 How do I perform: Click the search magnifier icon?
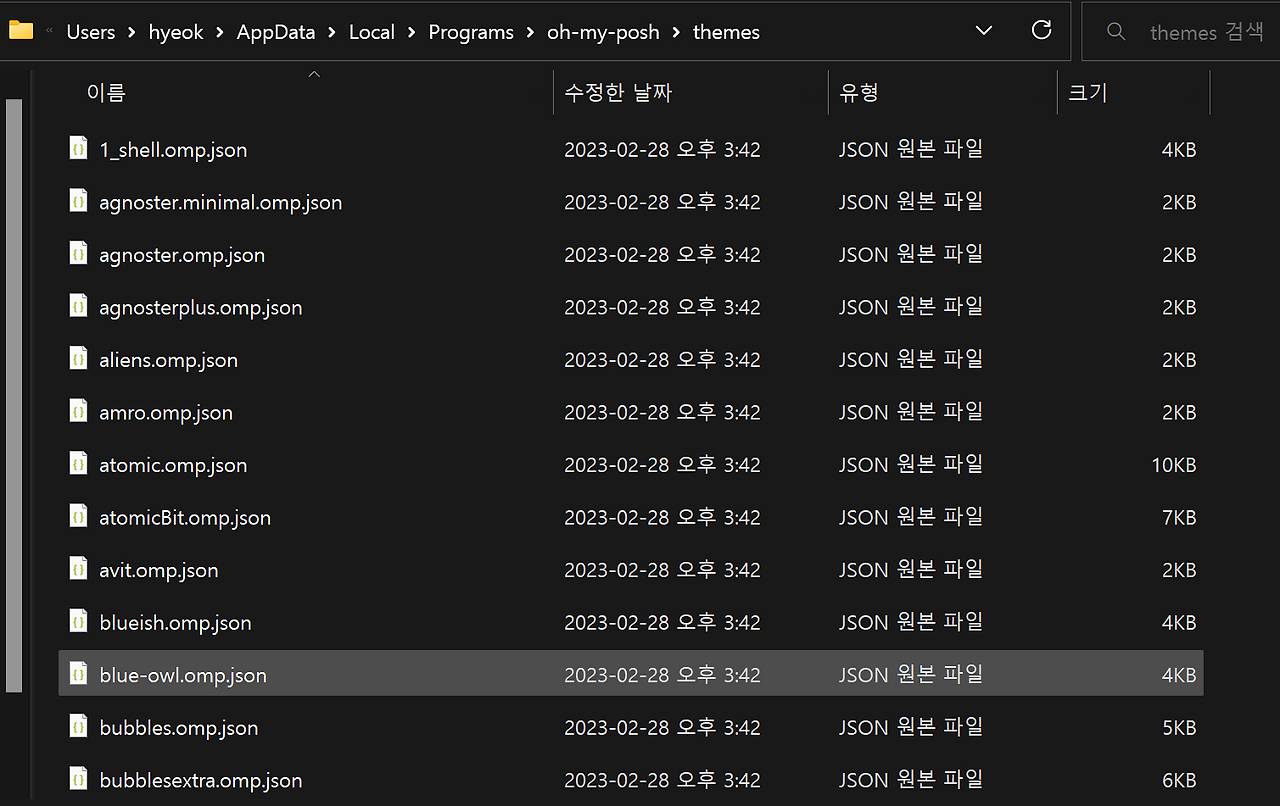tap(1116, 31)
